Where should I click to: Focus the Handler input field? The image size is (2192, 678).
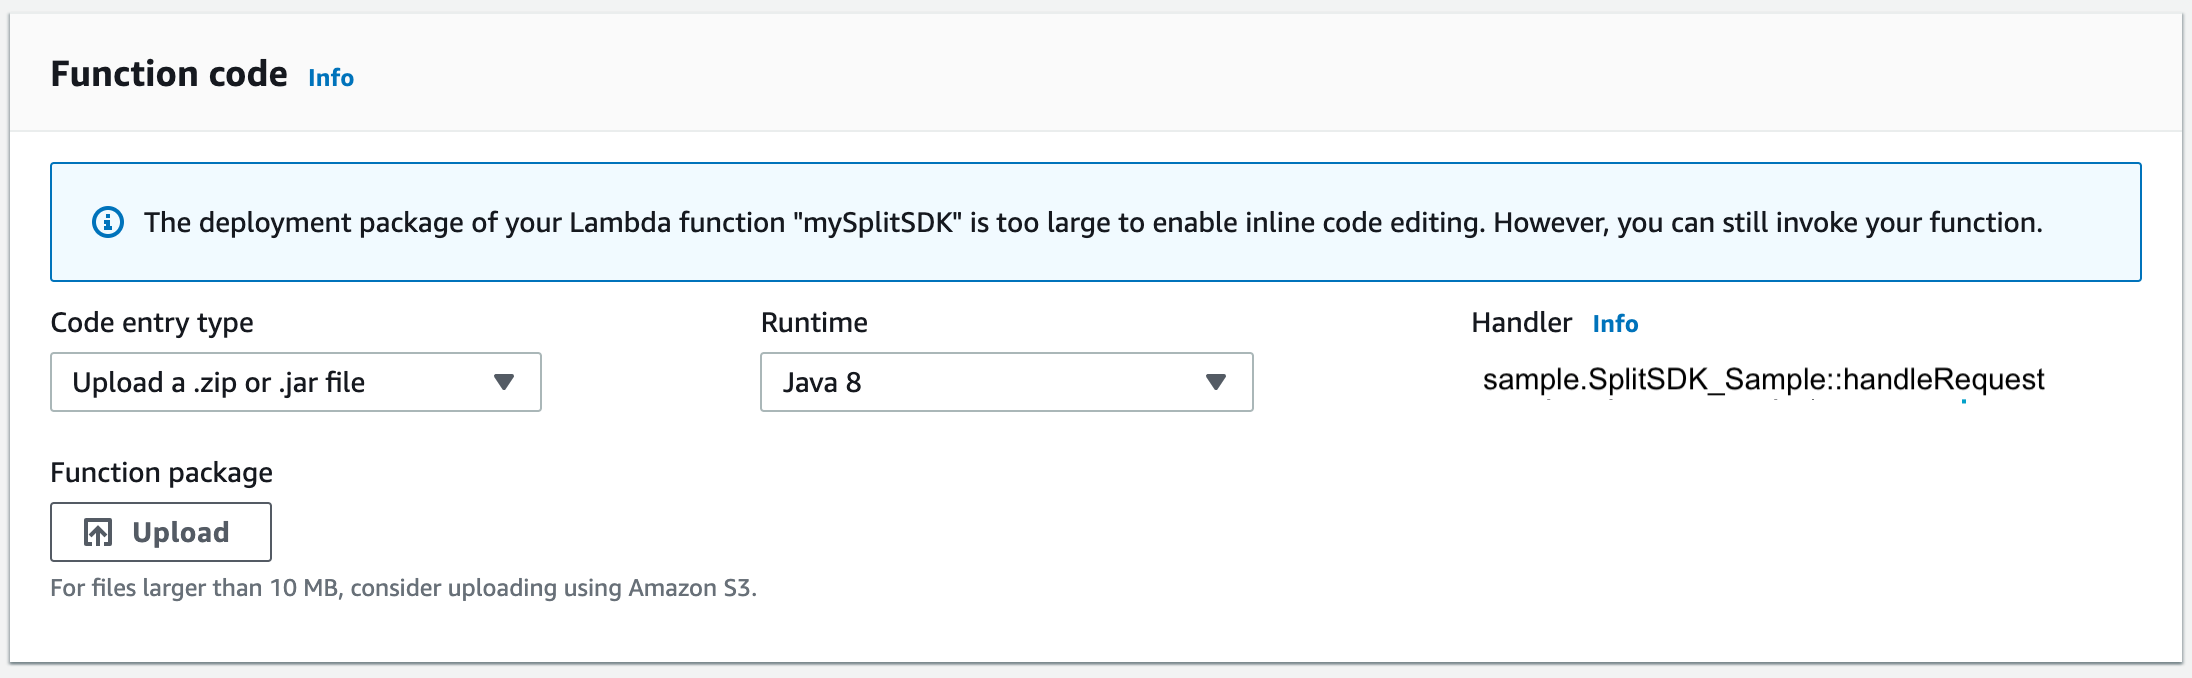click(1762, 380)
